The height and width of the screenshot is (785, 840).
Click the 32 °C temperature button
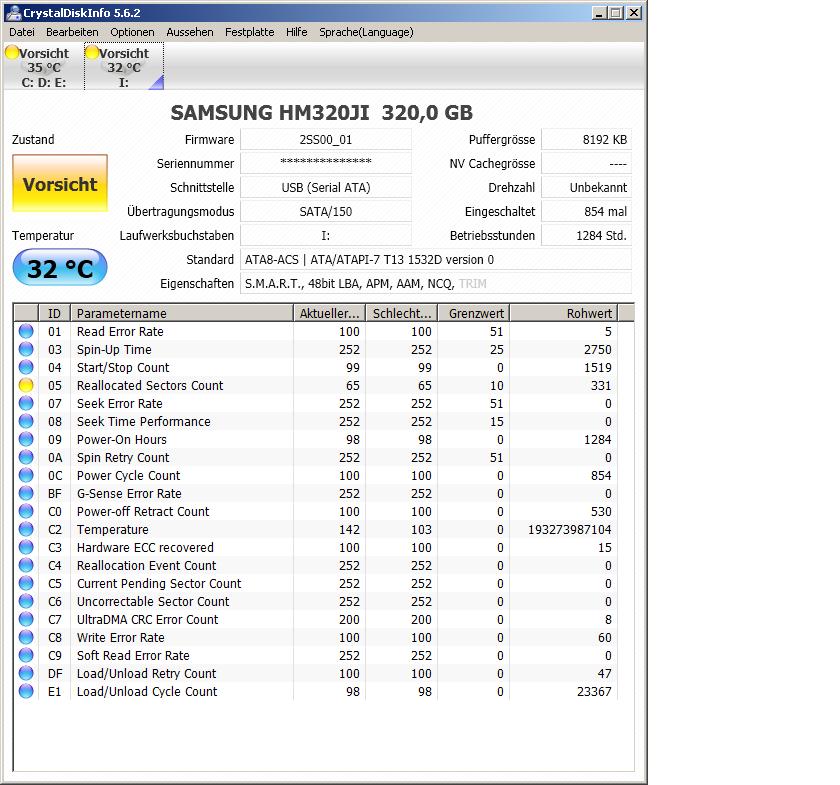(60, 267)
